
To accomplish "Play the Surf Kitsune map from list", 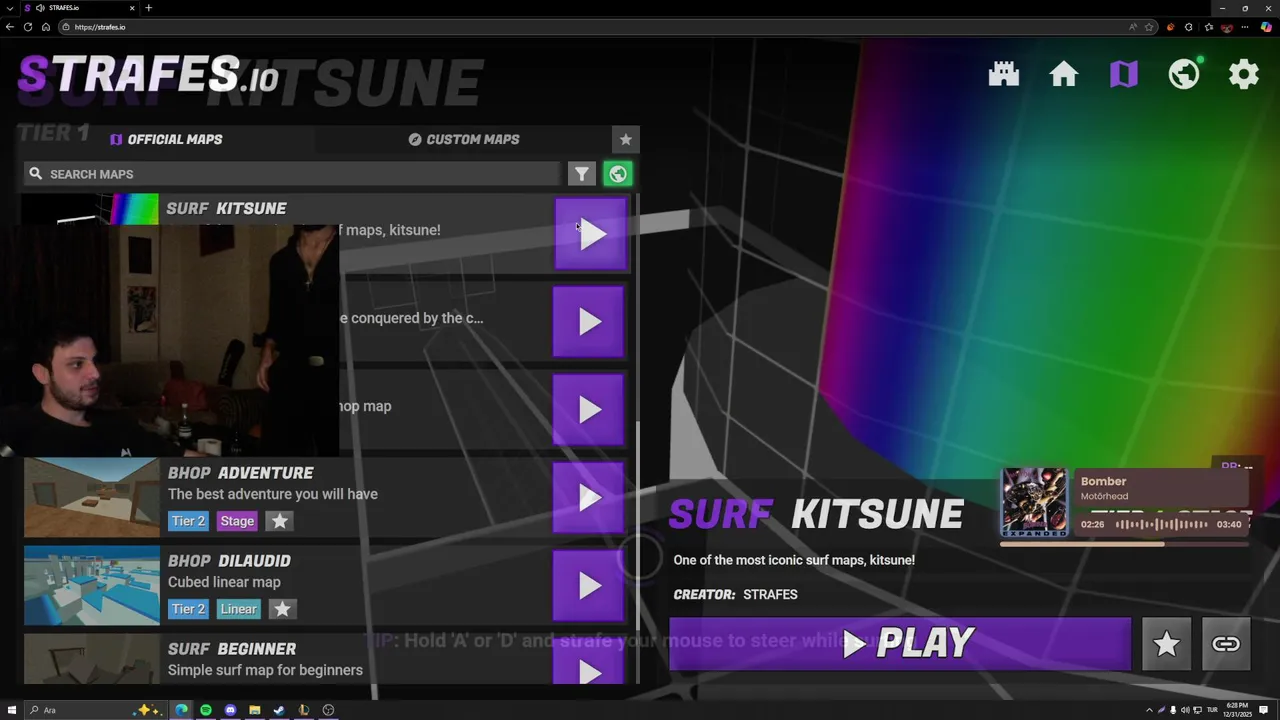I will pos(591,234).
